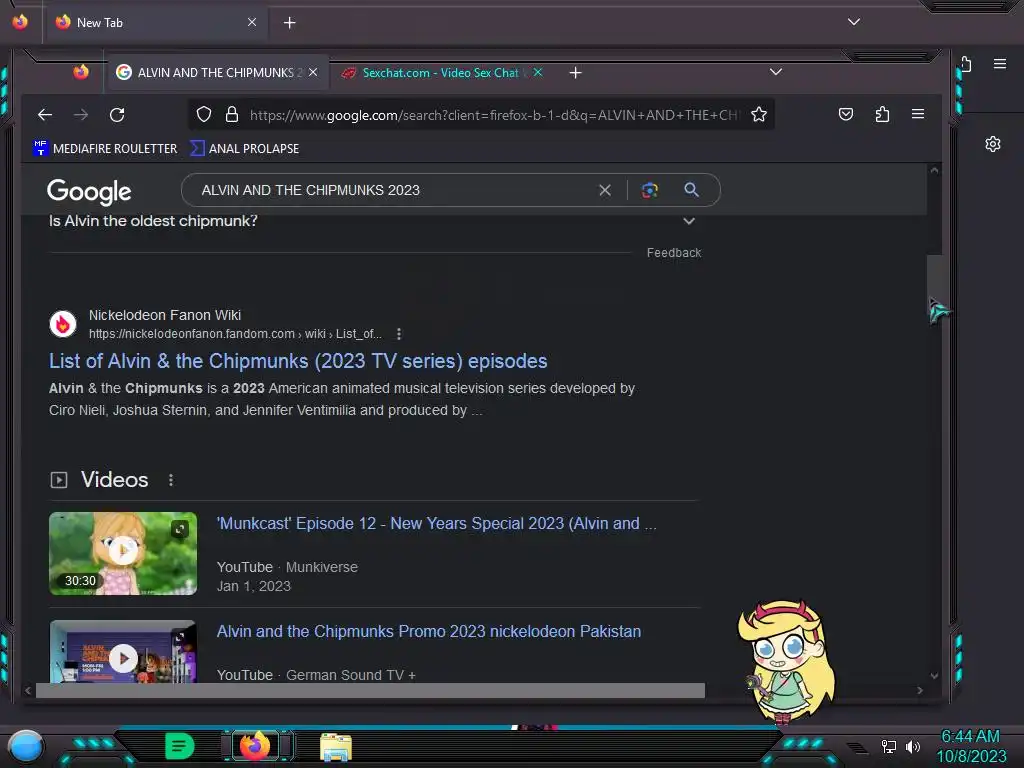Switch to the Sexchat.com tab
Image resolution: width=1024 pixels, height=768 pixels.
pyautogui.click(x=441, y=72)
